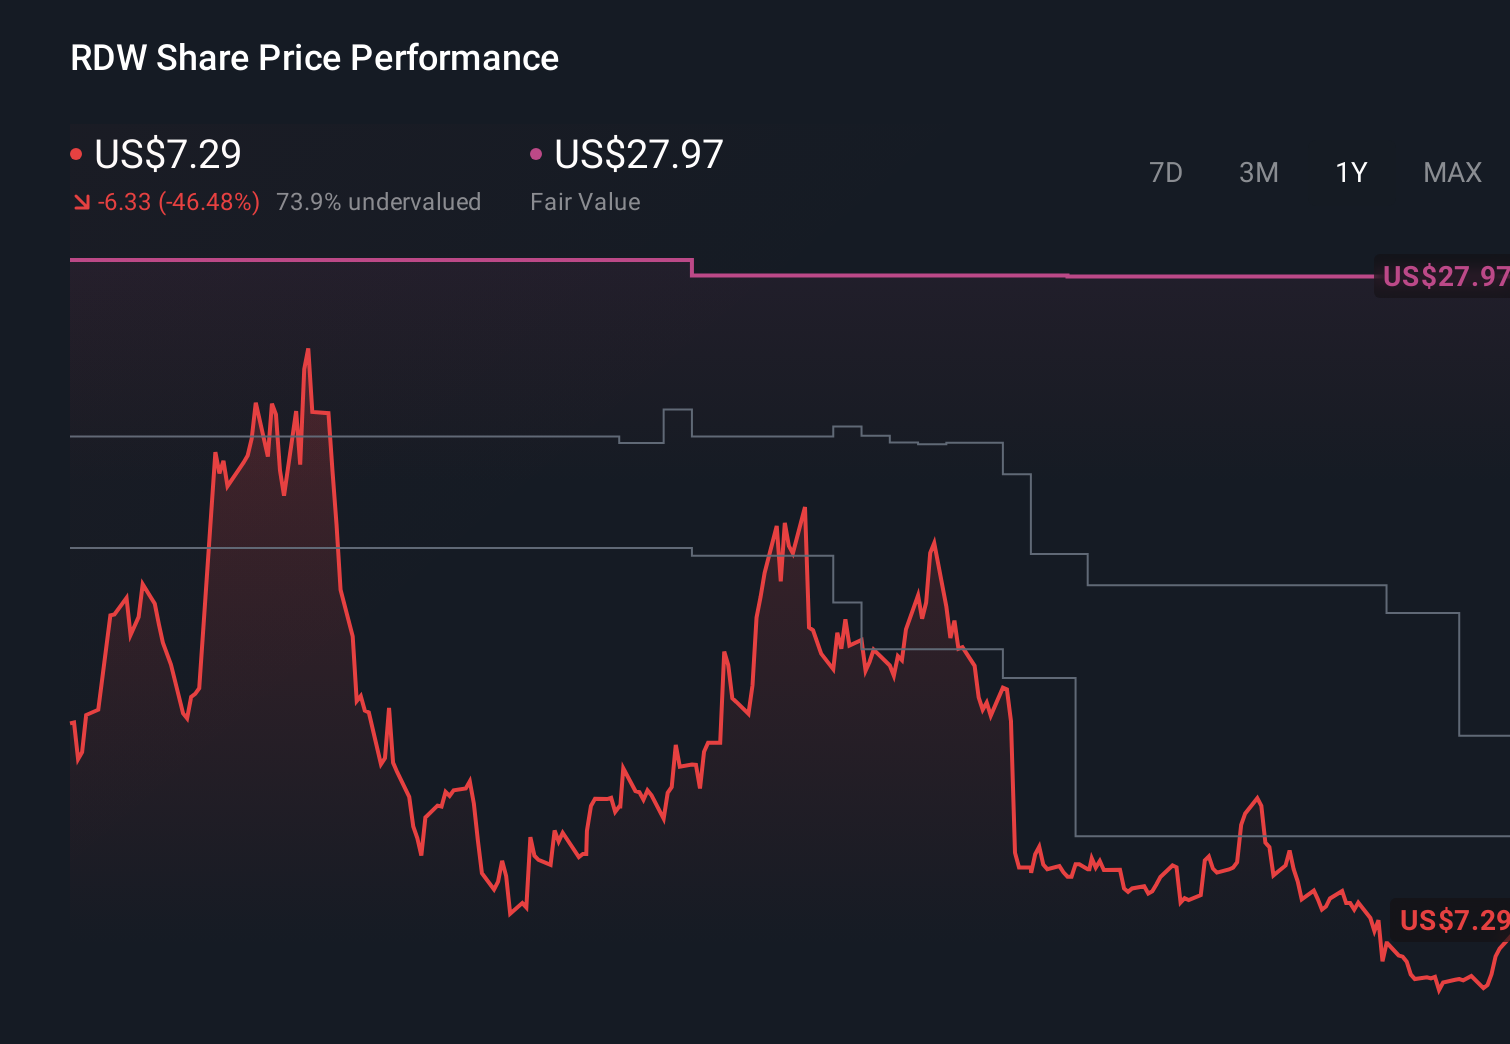Select the 3M tab in the range bar
Viewport: 1510px width, 1044px height.
(1258, 172)
